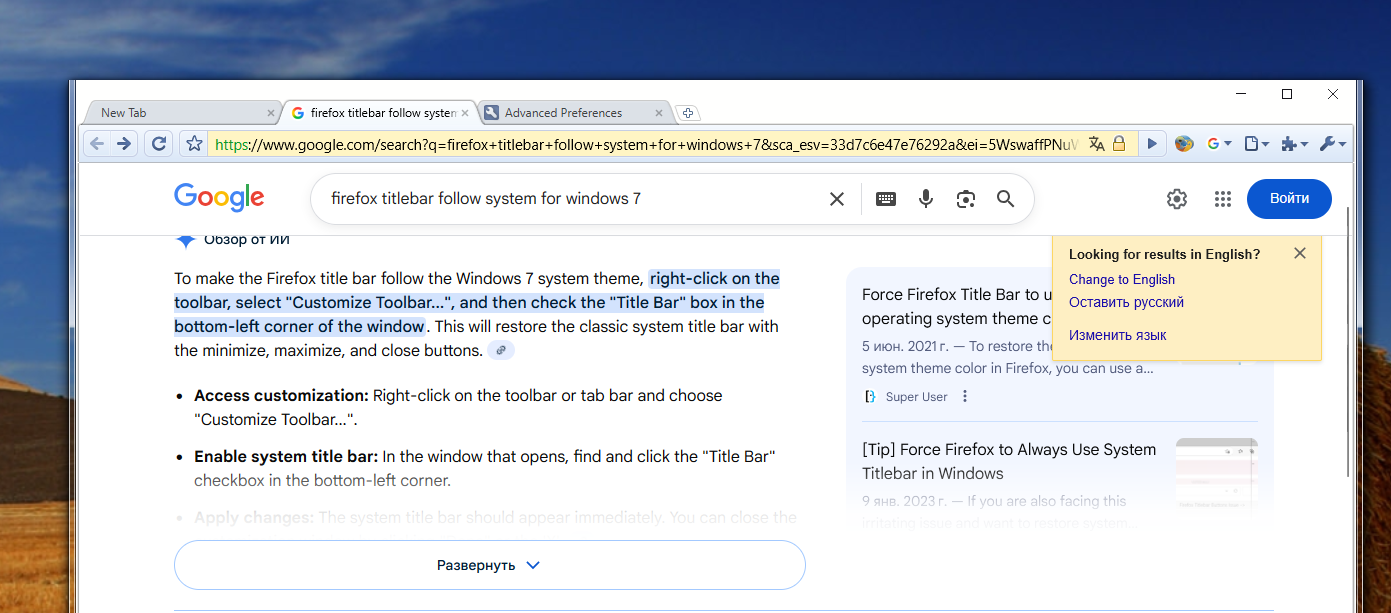This screenshot has height=613, width=1391.
Task: Open the on-screen keyboard input tool
Action: (x=886, y=199)
